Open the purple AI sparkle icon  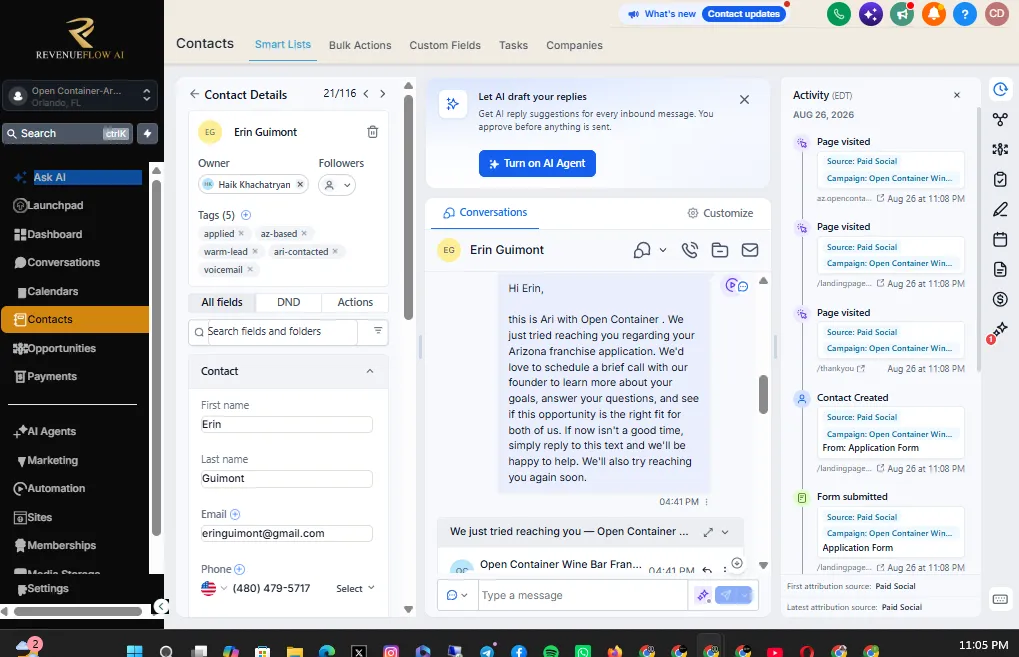tap(870, 14)
